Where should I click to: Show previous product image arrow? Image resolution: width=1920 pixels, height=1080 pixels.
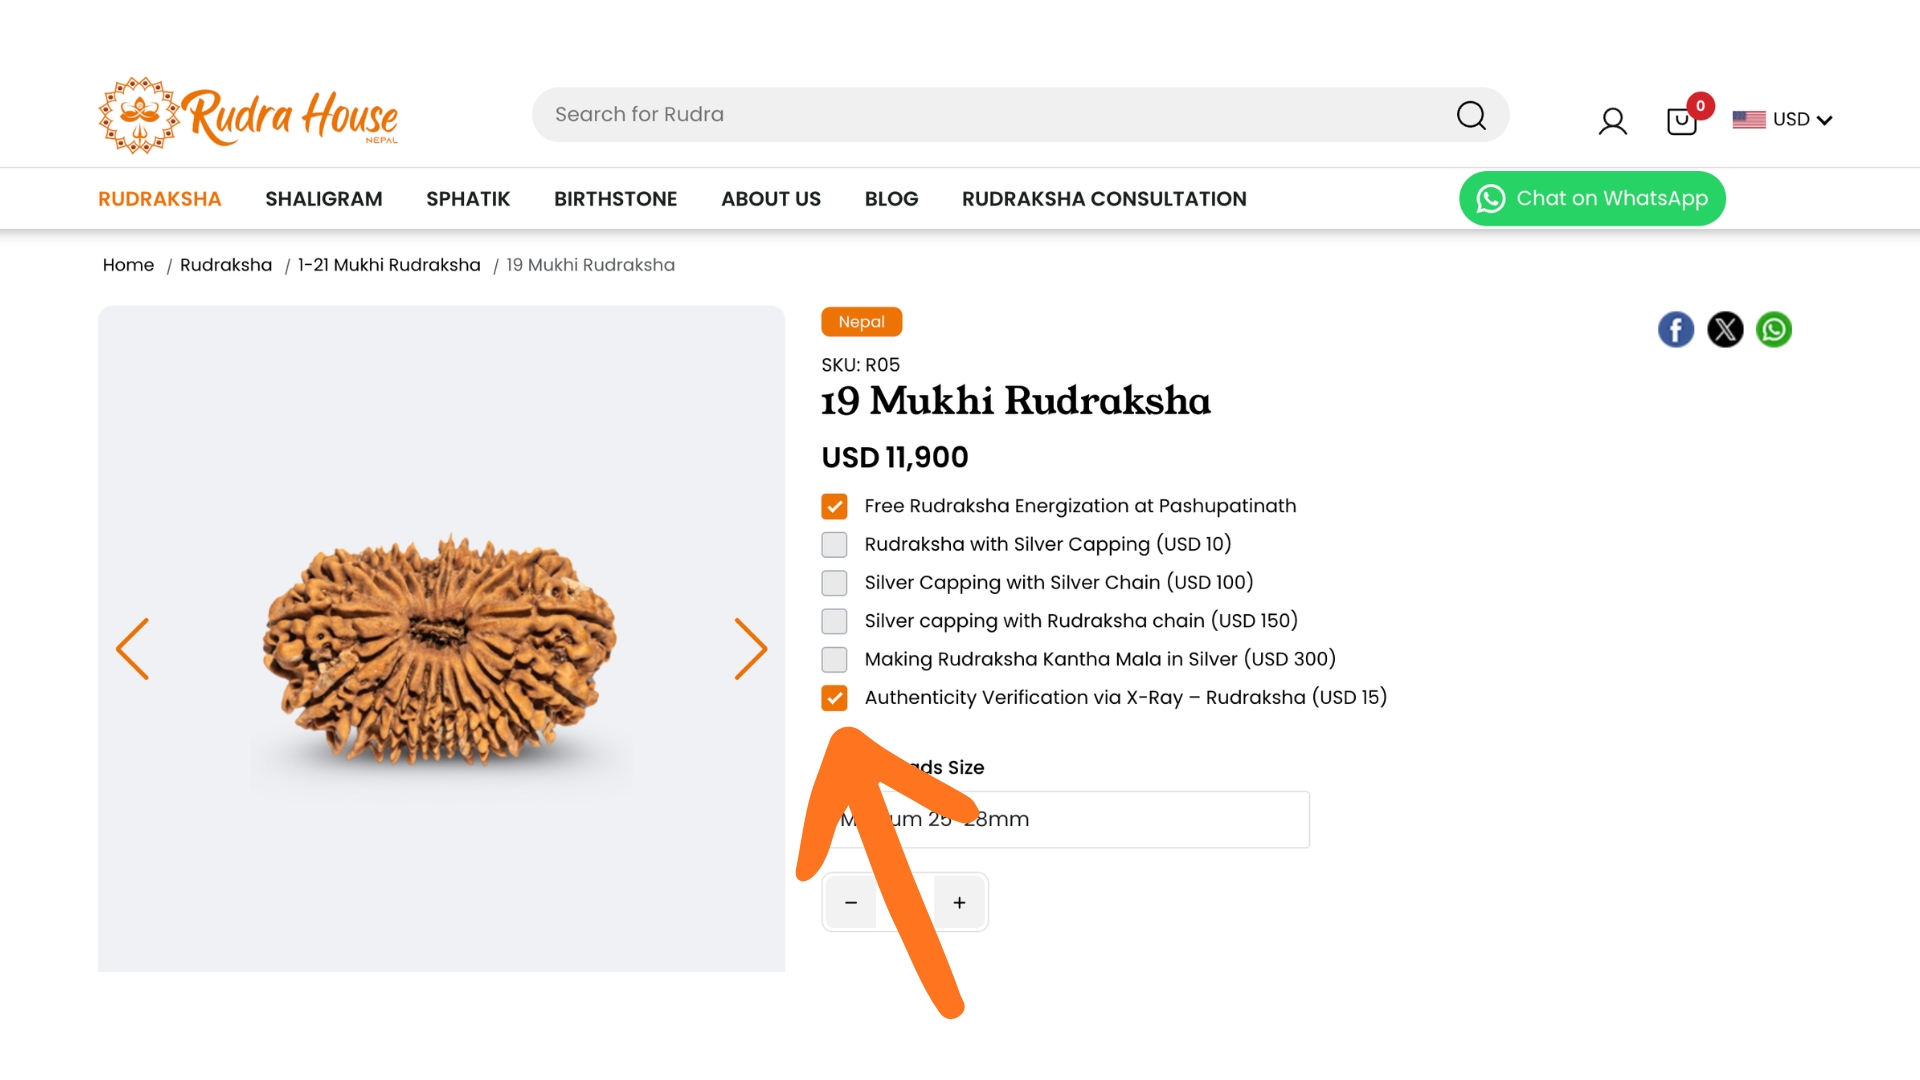click(x=132, y=649)
